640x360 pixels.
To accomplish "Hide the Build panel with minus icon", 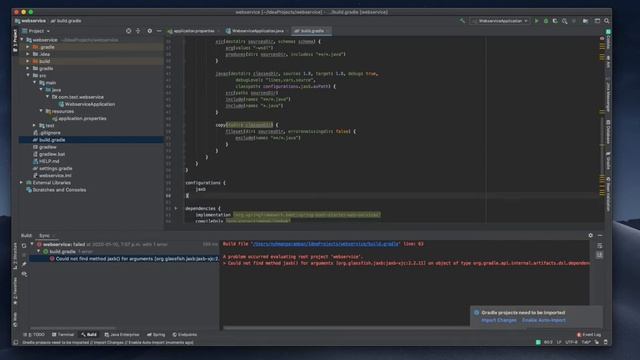I will pyautogui.click(x=600, y=236).
